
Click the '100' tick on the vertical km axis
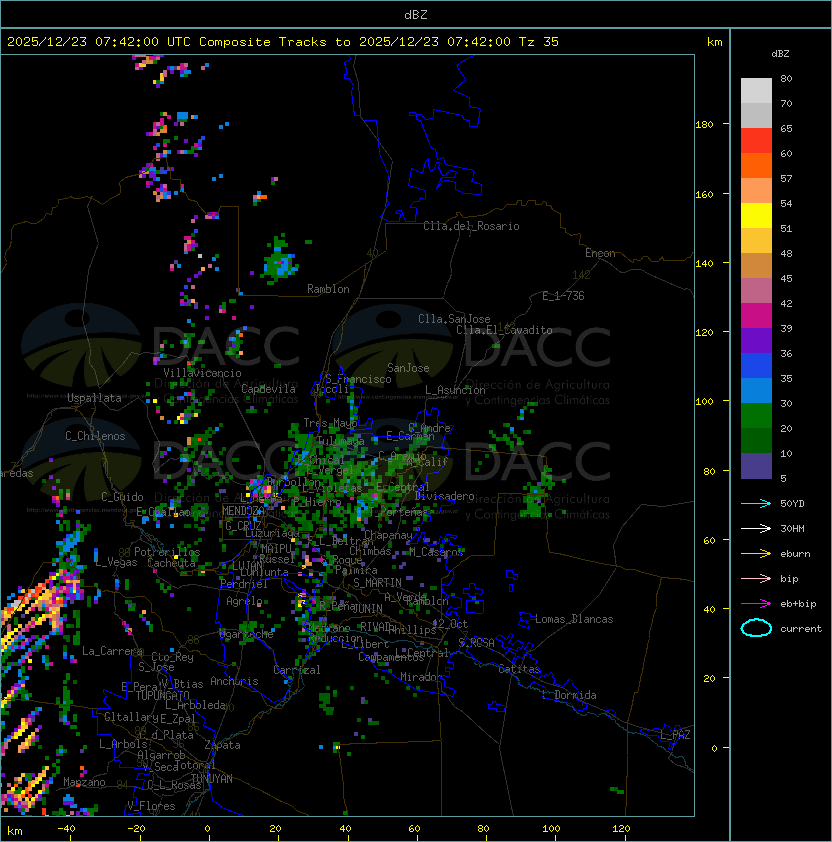pyautogui.click(x=704, y=402)
